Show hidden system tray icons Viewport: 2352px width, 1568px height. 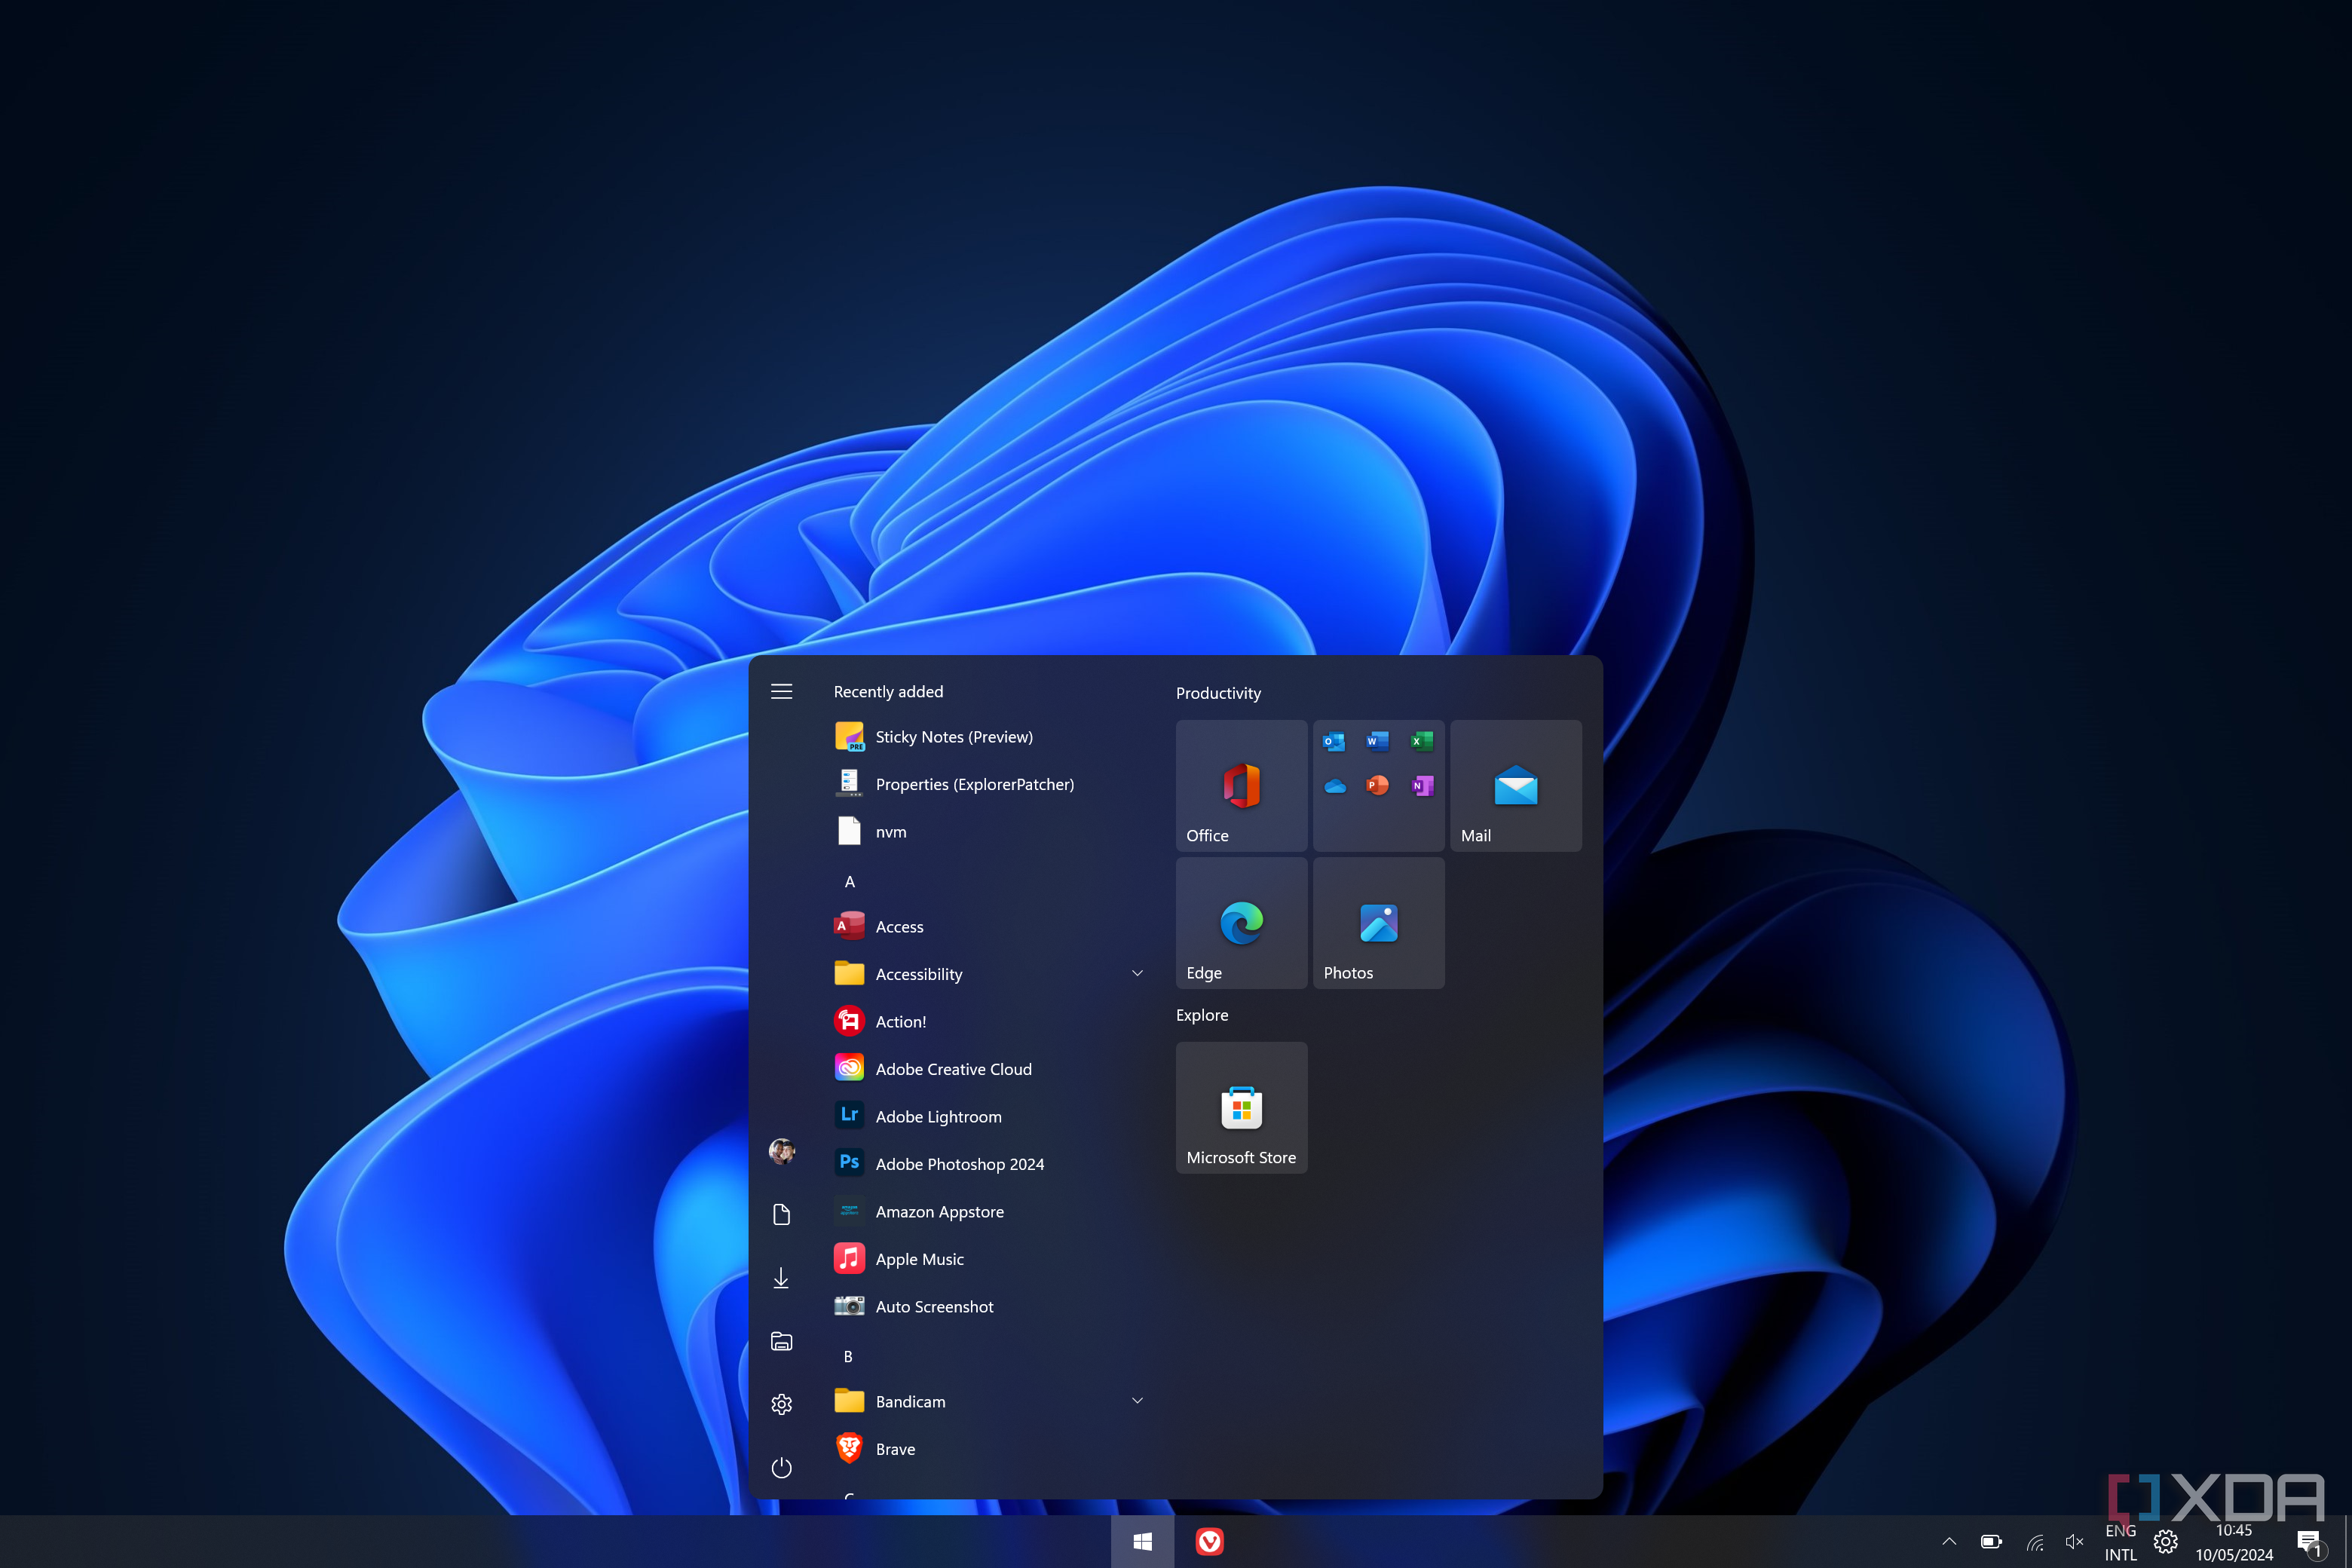1949,1541
